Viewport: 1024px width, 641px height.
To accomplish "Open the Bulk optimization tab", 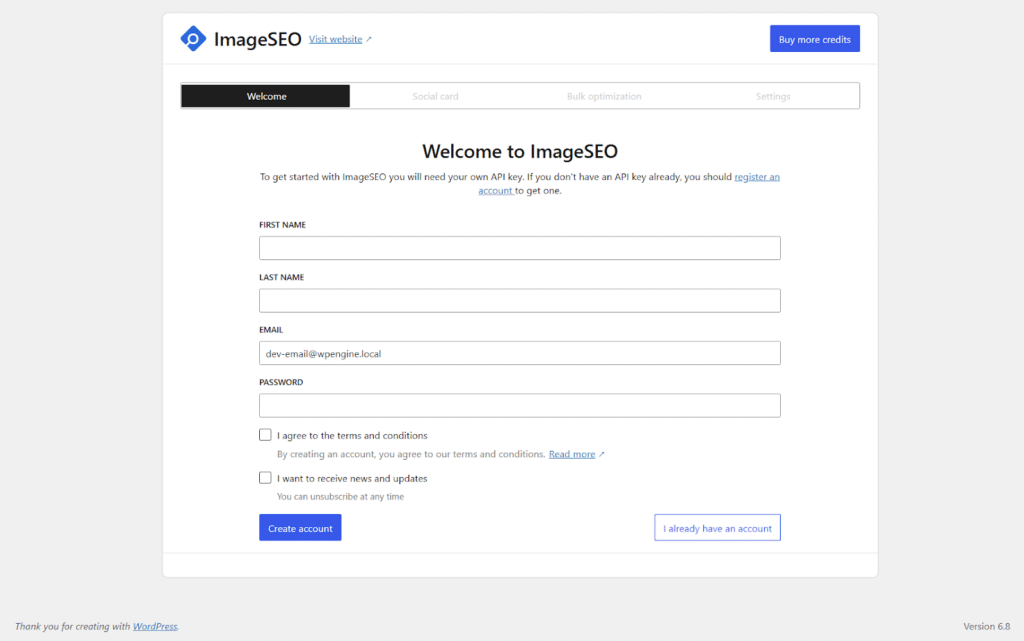I will (604, 96).
